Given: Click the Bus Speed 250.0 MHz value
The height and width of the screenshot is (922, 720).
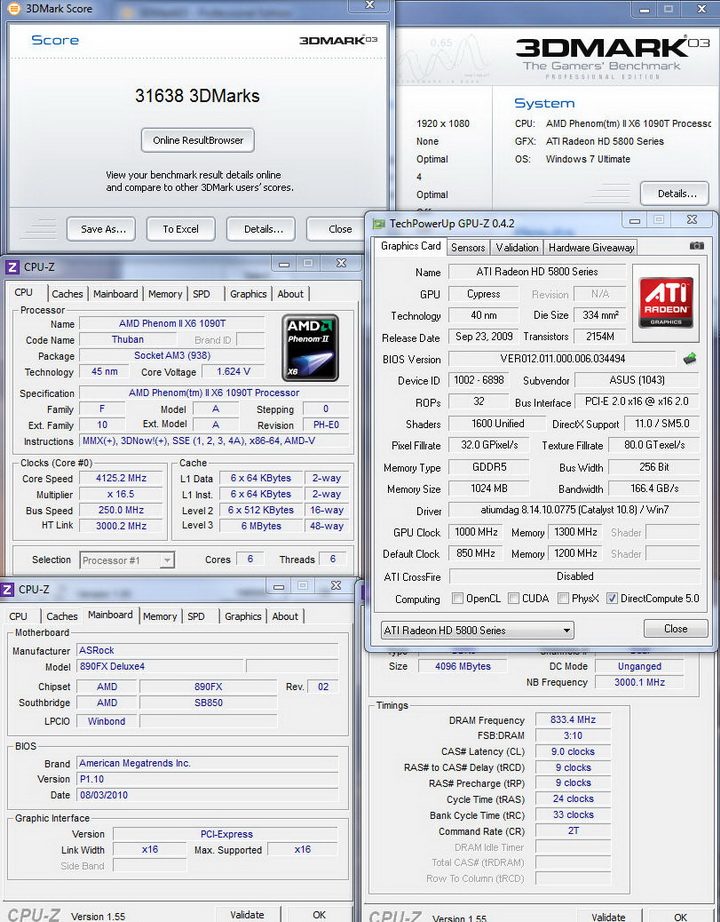Looking at the screenshot, I should click(x=121, y=510).
